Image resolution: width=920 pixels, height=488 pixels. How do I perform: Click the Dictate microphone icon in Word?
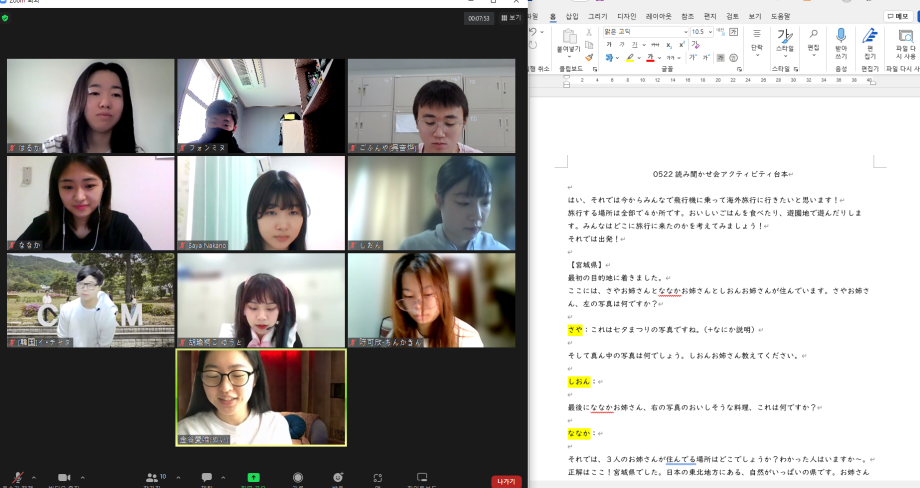[841, 38]
